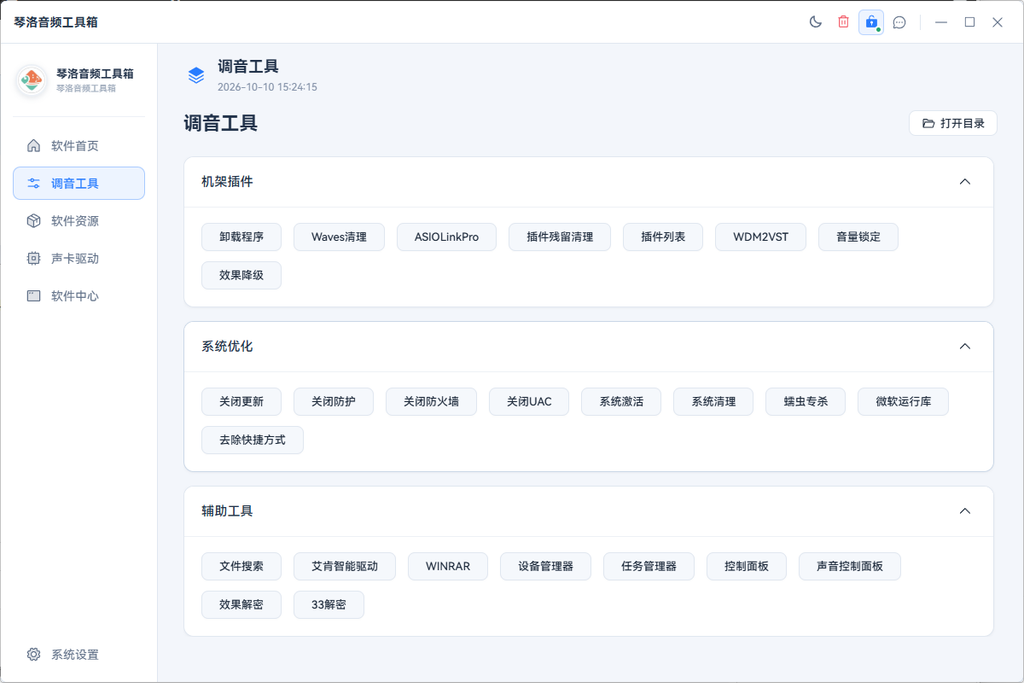1024x683 pixels.
Task: Launch 卸载程序 tool
Action: click(241, 237)
